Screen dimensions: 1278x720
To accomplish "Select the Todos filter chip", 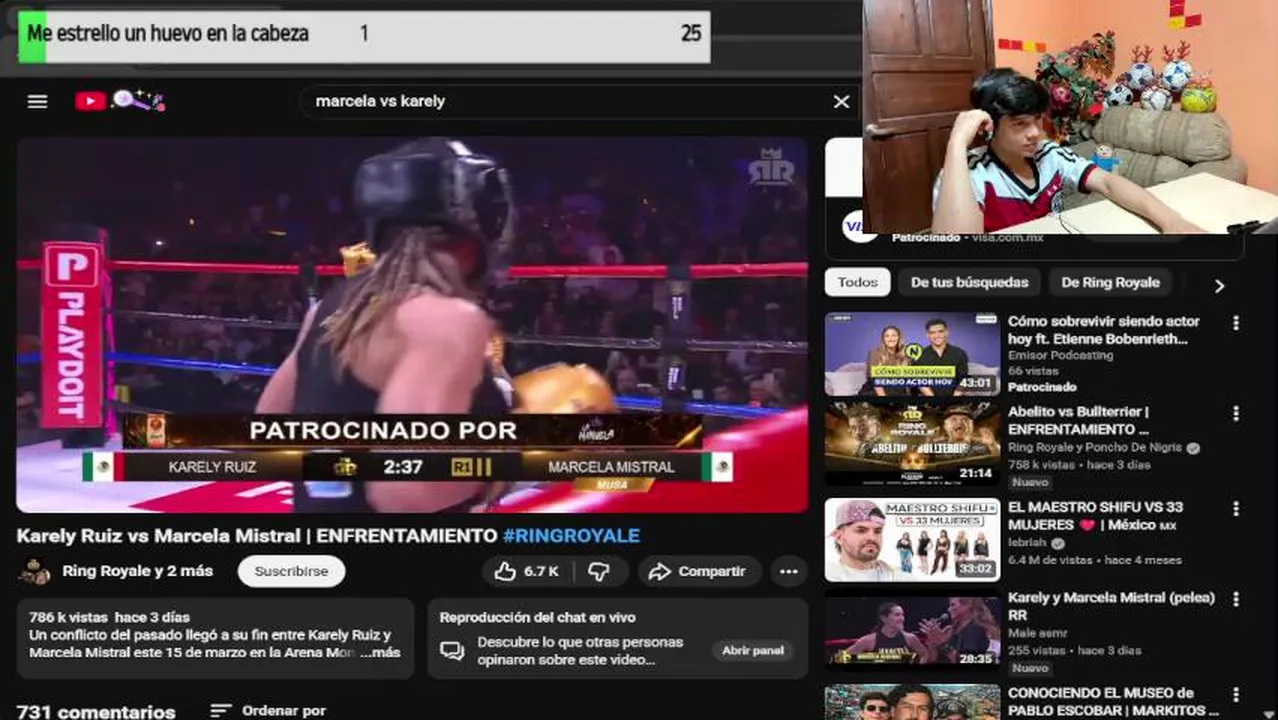I will pos(857,282).
